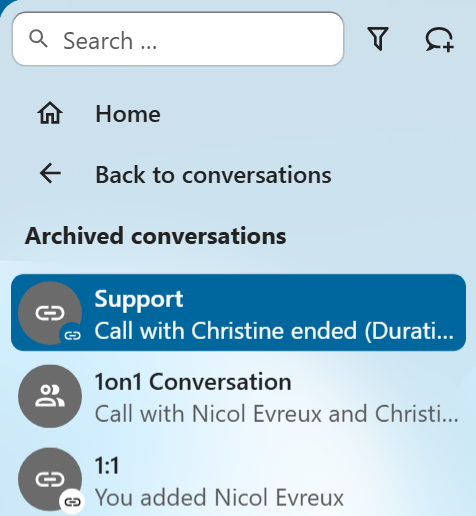476x516 pixels.
Task: Click the 1on1 Conversation group avatar
Action: (50, 396)
